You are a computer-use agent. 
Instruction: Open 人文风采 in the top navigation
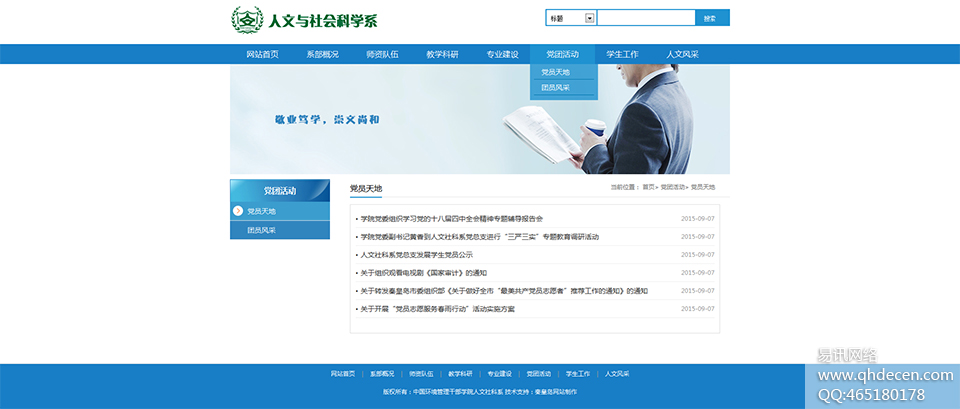click(x=683, y=54)
